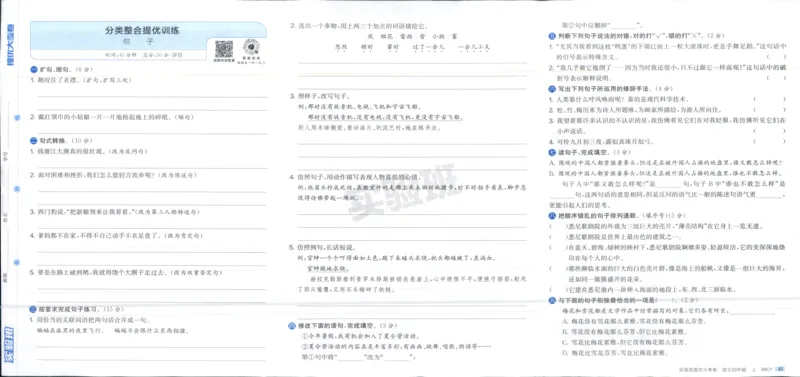Click the order bracket before 悉尼歌剧院是世界上最出色的建筑之一
This screenshot has width=800, height=377.
(559, 237)
